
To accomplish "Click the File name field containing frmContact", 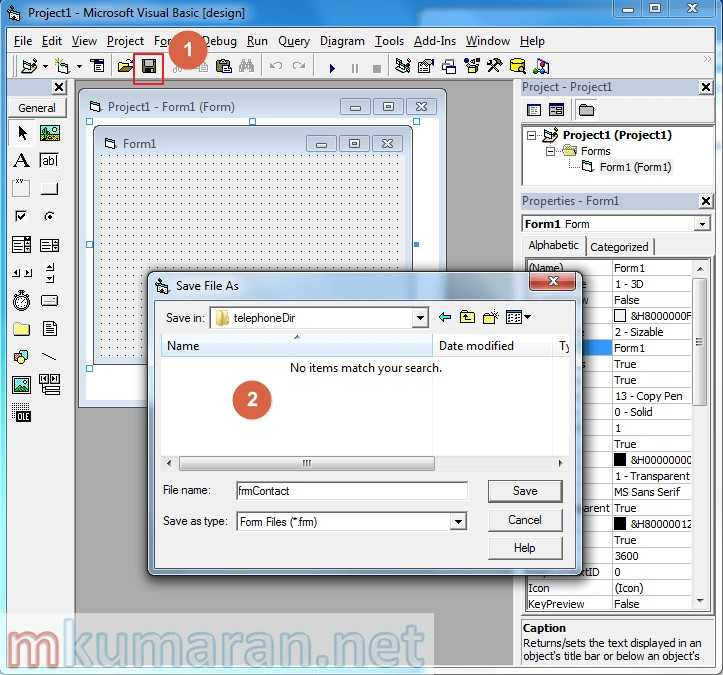I will 352,491.
